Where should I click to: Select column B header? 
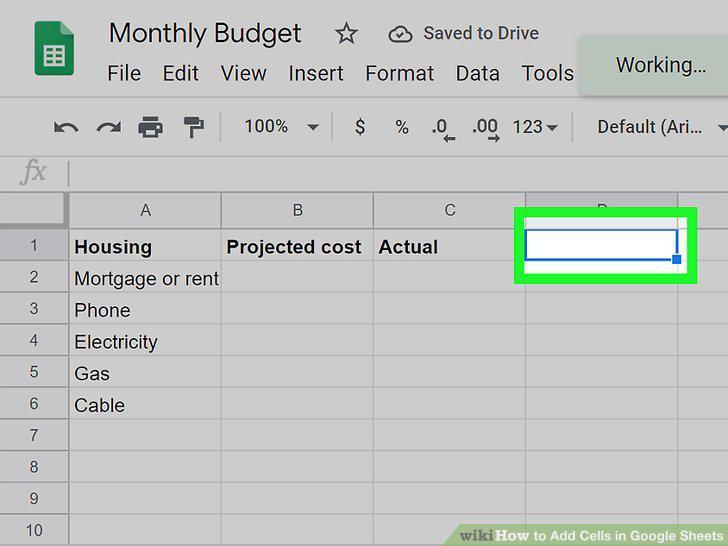[x=298, y=210]
